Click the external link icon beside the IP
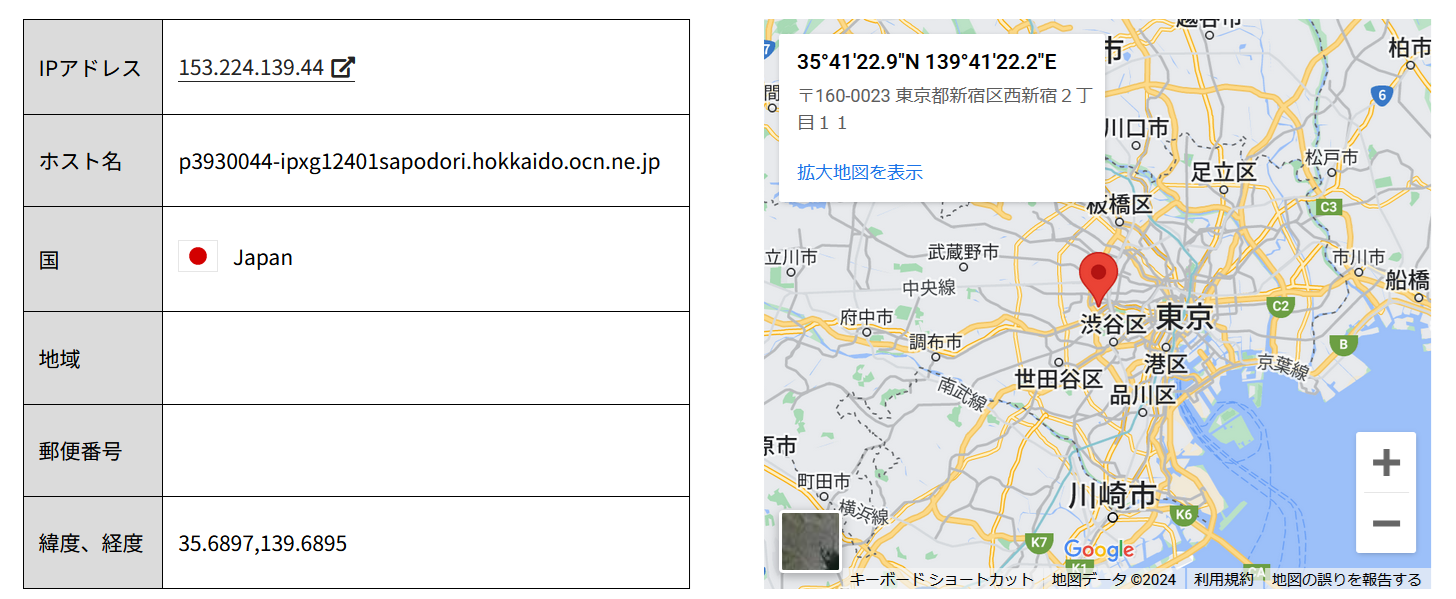Screen dimensions: 1456x599 [x=343, y=67]
